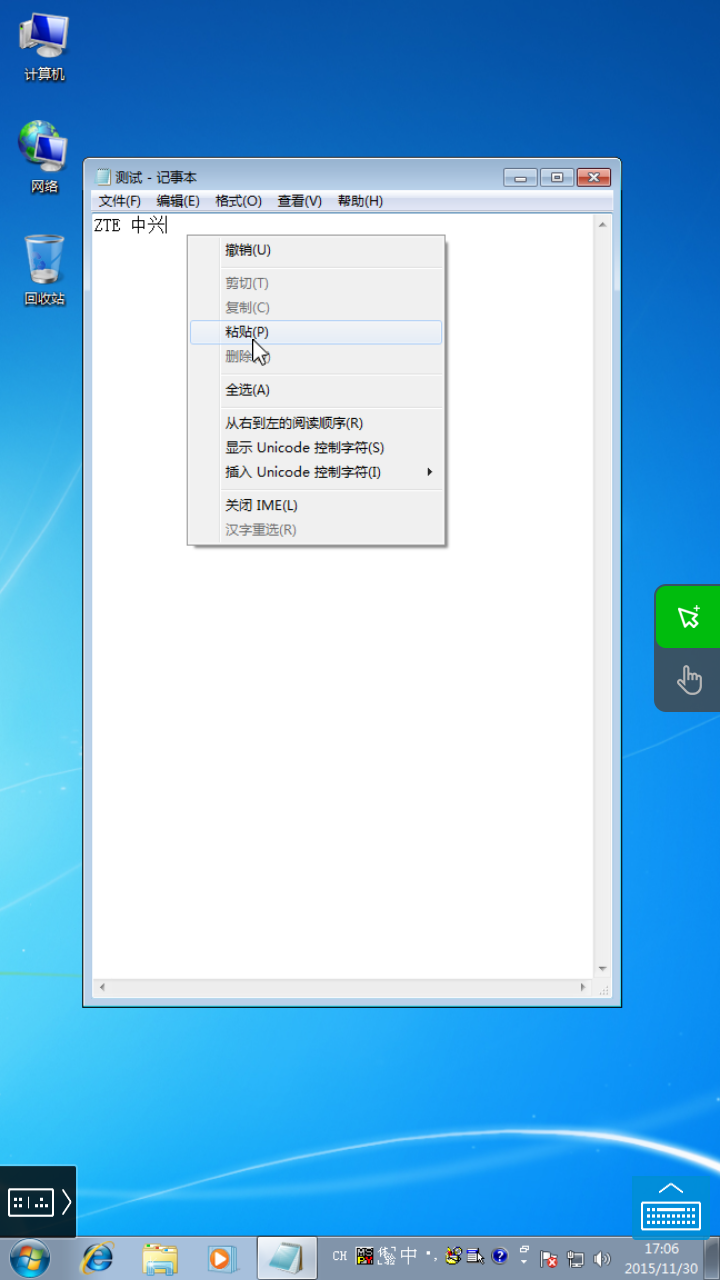Open the 查看(V) menu
720x1280 pixels.
pyautogui.click(x=299, y=201)
